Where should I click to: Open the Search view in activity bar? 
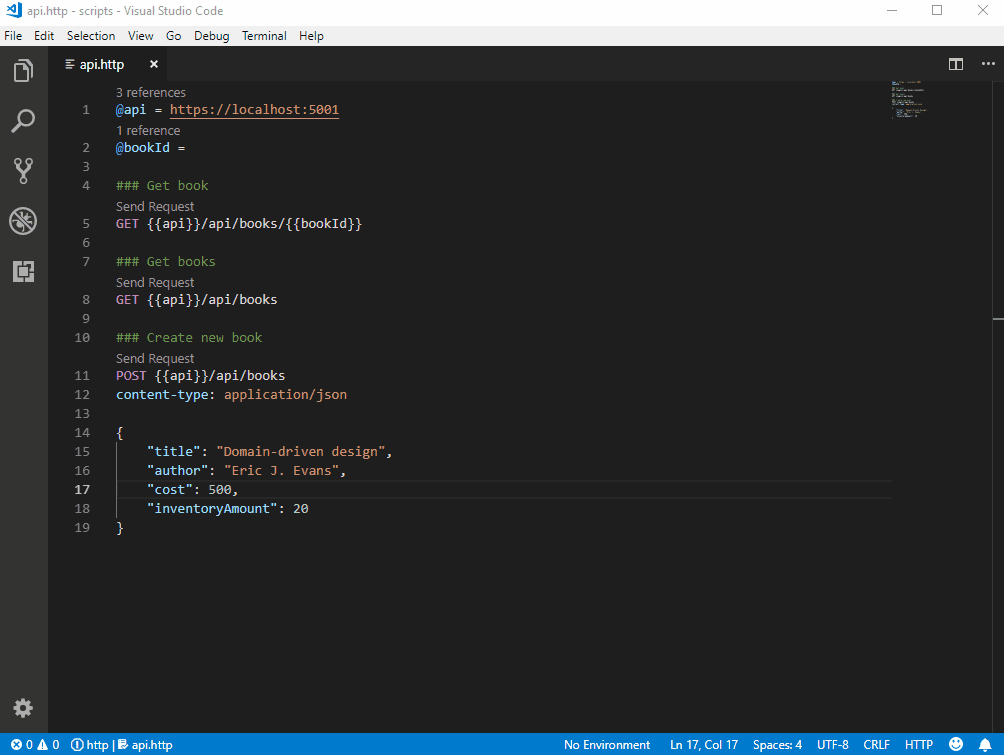pyautogui.click(x=23, y=121)
